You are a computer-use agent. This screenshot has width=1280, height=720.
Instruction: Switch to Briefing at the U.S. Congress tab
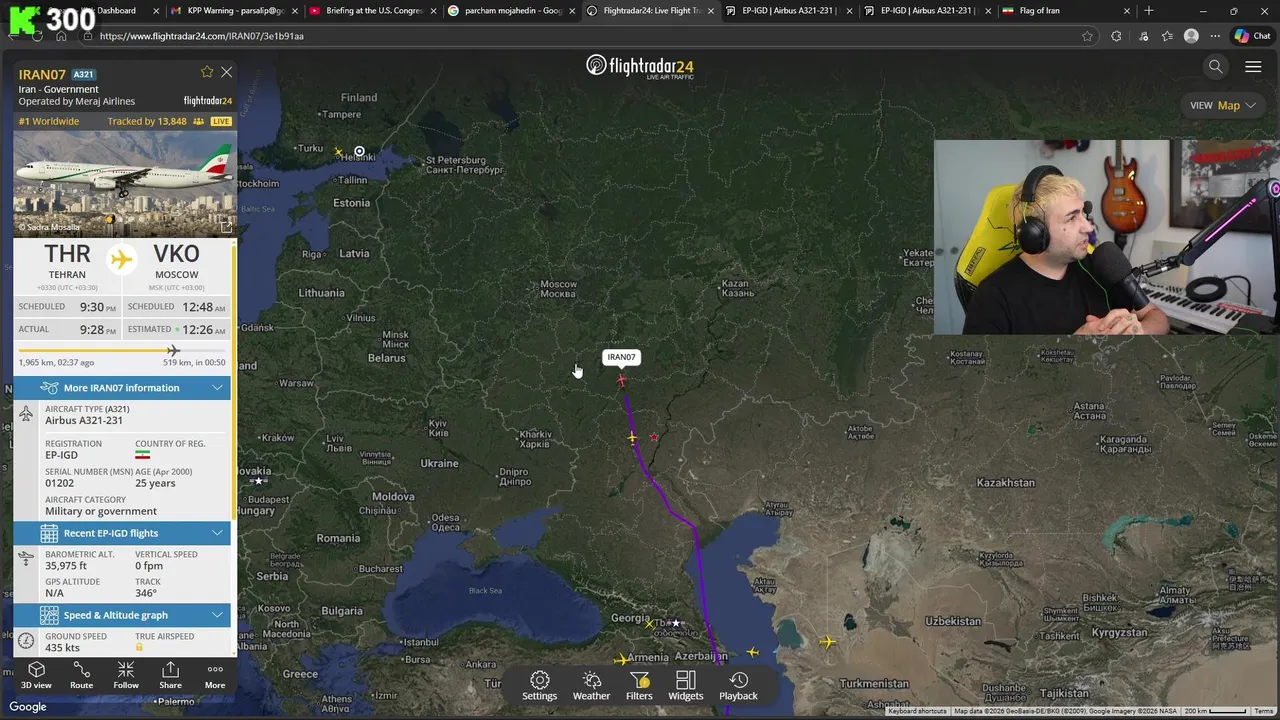[x=373, y=11]
